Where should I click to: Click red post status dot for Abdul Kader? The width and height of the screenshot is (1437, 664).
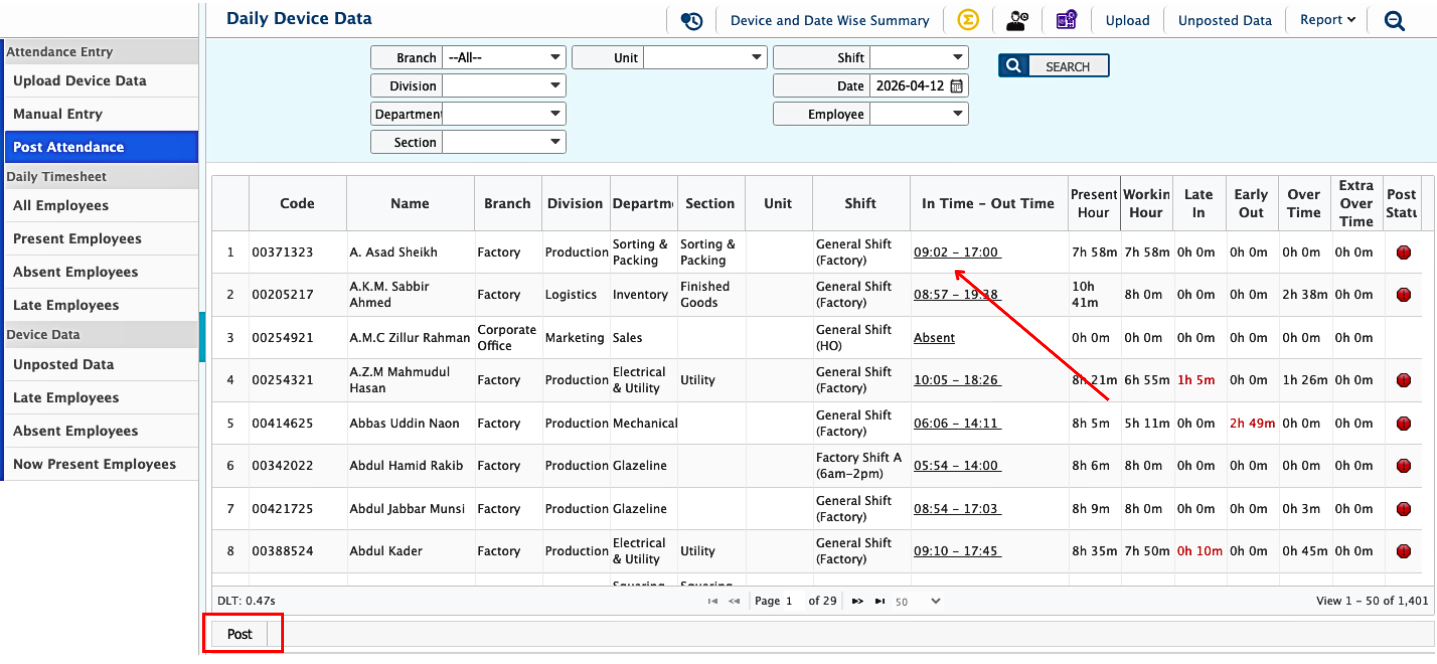pos(1403,551)
